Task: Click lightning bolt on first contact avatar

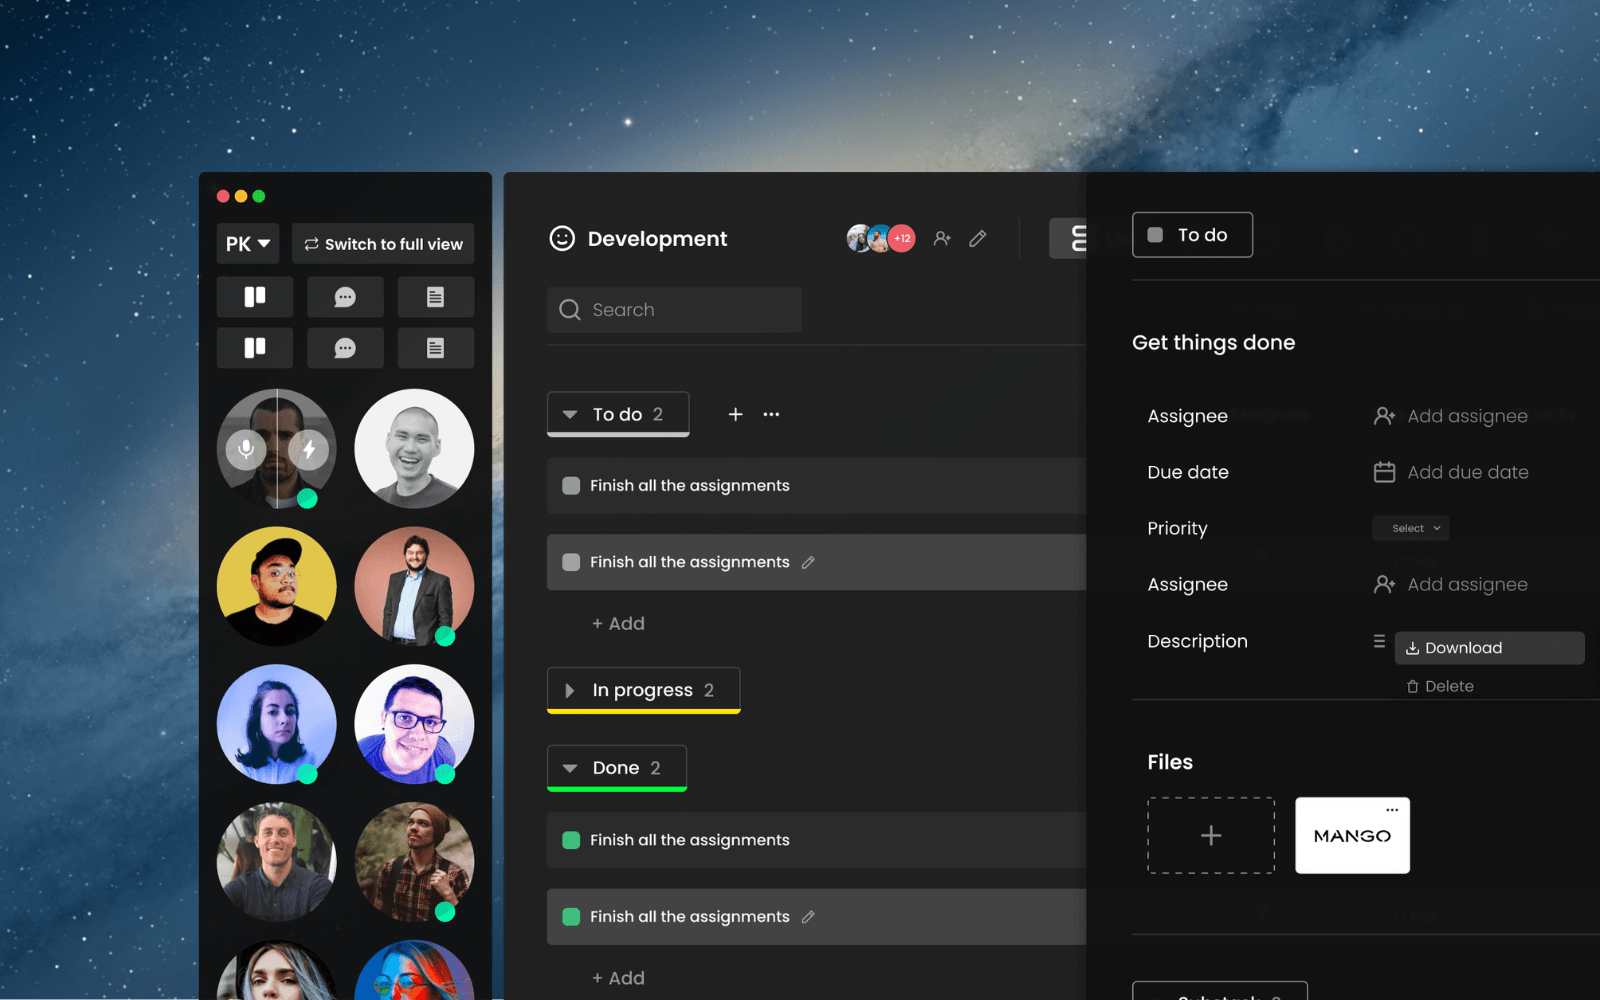Action: click(x=309, y=450)
